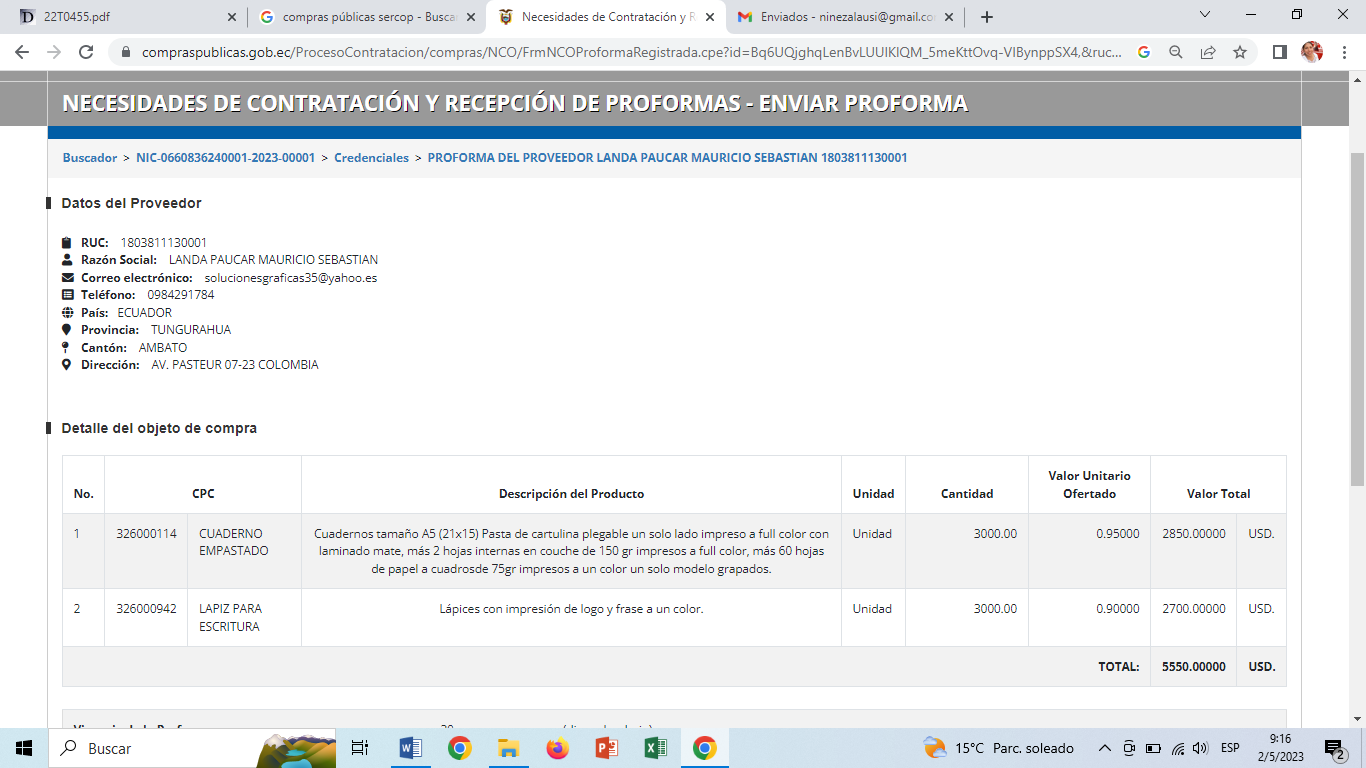Click the zoom magnifier icon in address bar
This screenshot has height=768, width=1366.
tap(1176, 52)
